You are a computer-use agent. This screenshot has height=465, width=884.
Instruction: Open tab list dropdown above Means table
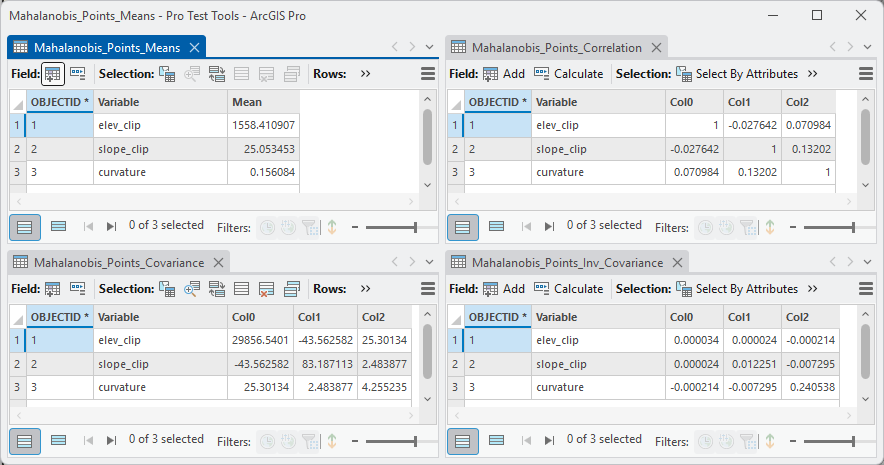[430, 47]
